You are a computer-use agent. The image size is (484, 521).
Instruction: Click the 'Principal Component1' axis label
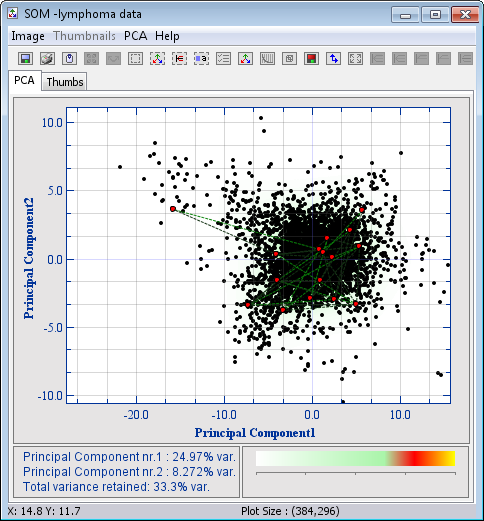(x=255, y=433)
